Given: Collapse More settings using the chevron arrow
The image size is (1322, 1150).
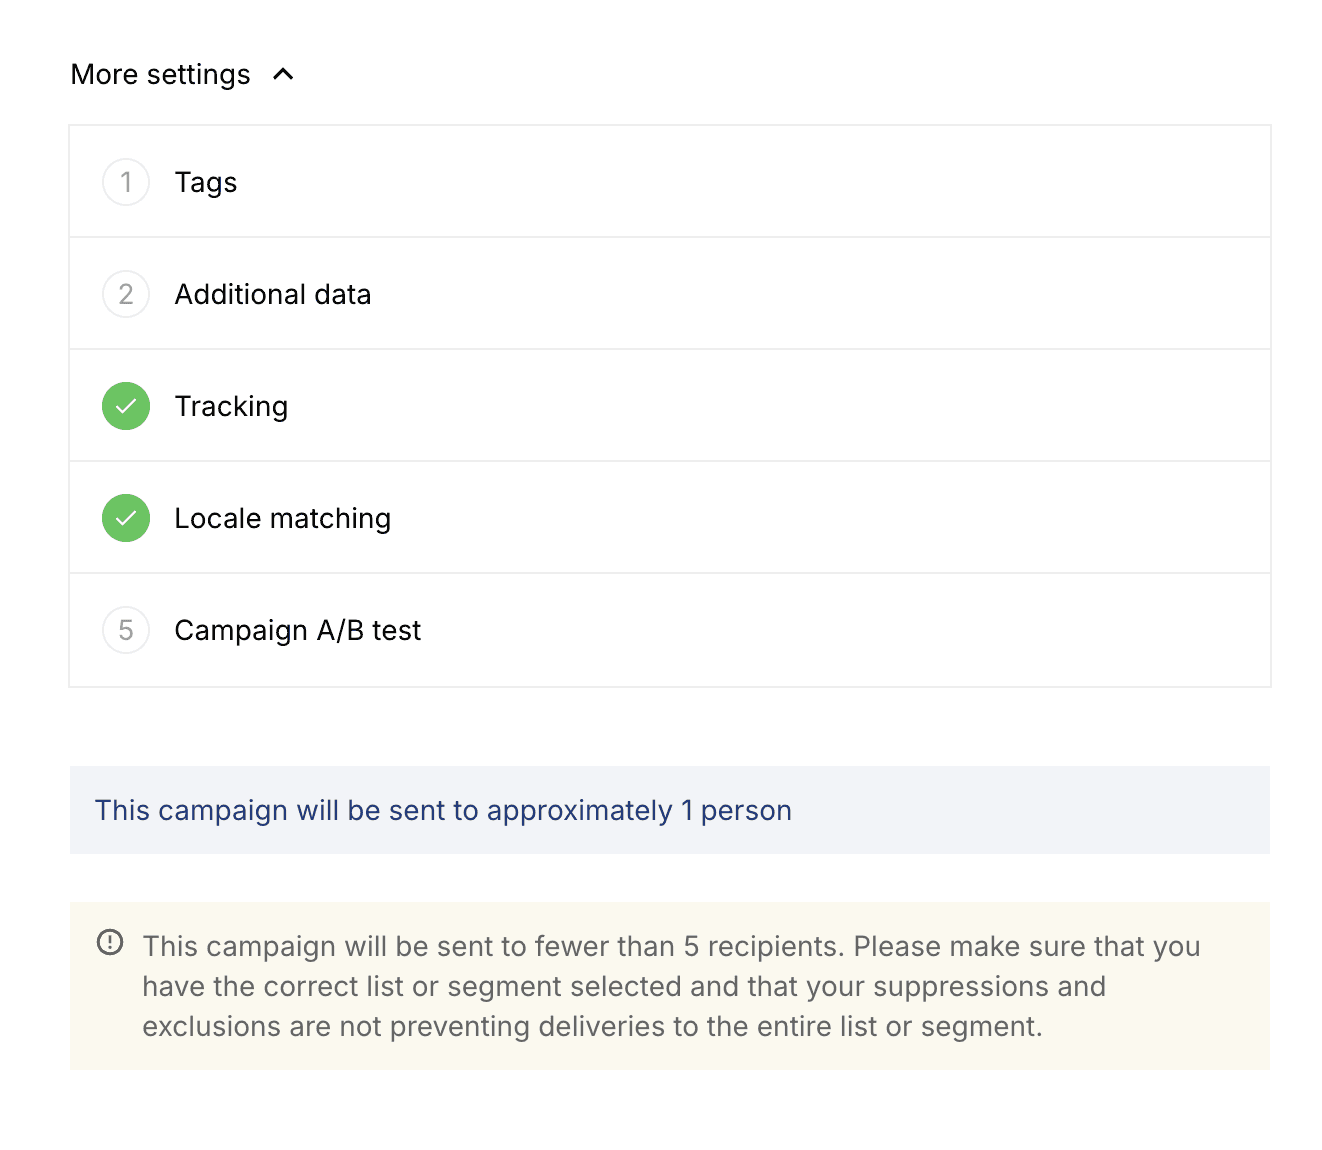Looking at the screenshot, I should [283, 74].
